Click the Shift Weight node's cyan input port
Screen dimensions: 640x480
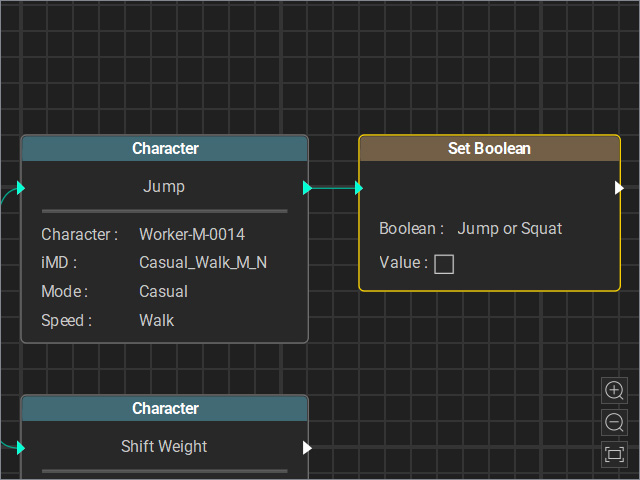21,448
